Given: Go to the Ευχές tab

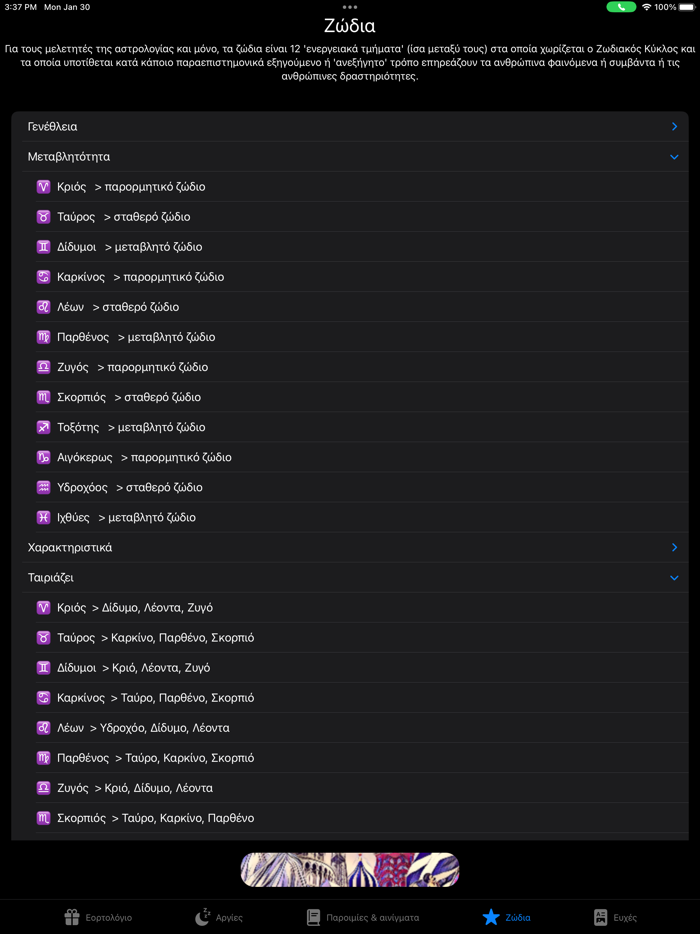Looking at the screenshot, I should coord(615,917).
